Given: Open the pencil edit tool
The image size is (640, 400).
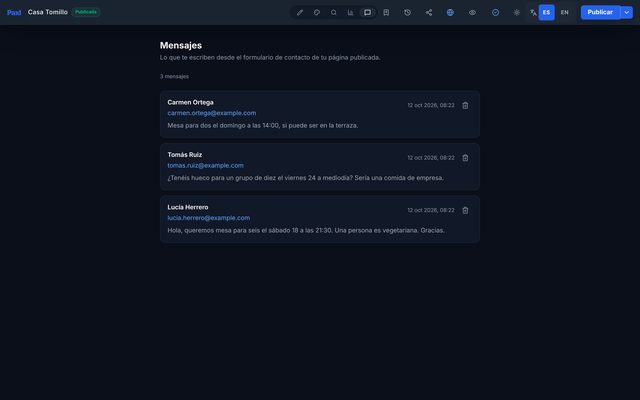Looking at the screenshot, I should click(x=300, y=12).
